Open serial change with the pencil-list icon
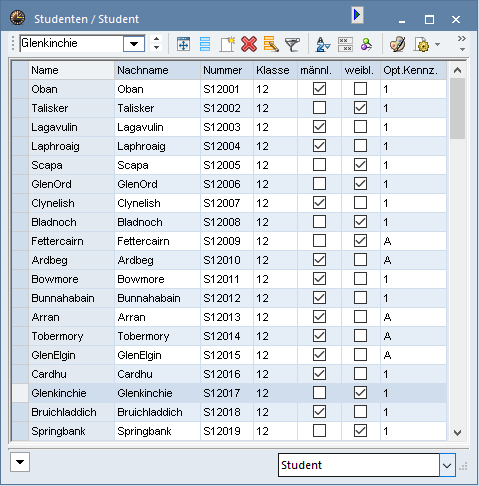This screenshot has height=486, width=479. click(x=271, y=44)
